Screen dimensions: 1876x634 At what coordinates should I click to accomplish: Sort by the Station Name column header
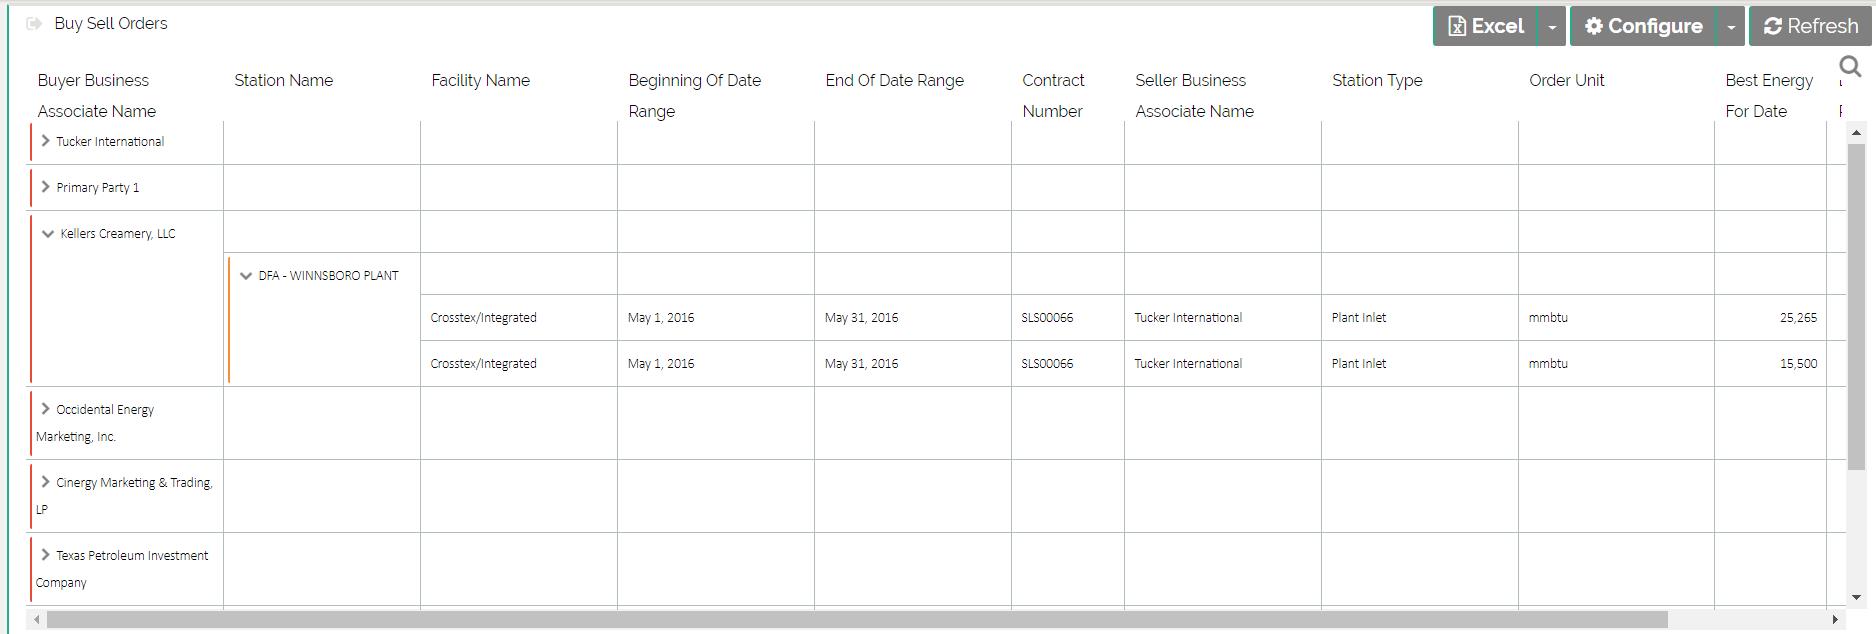283,80
